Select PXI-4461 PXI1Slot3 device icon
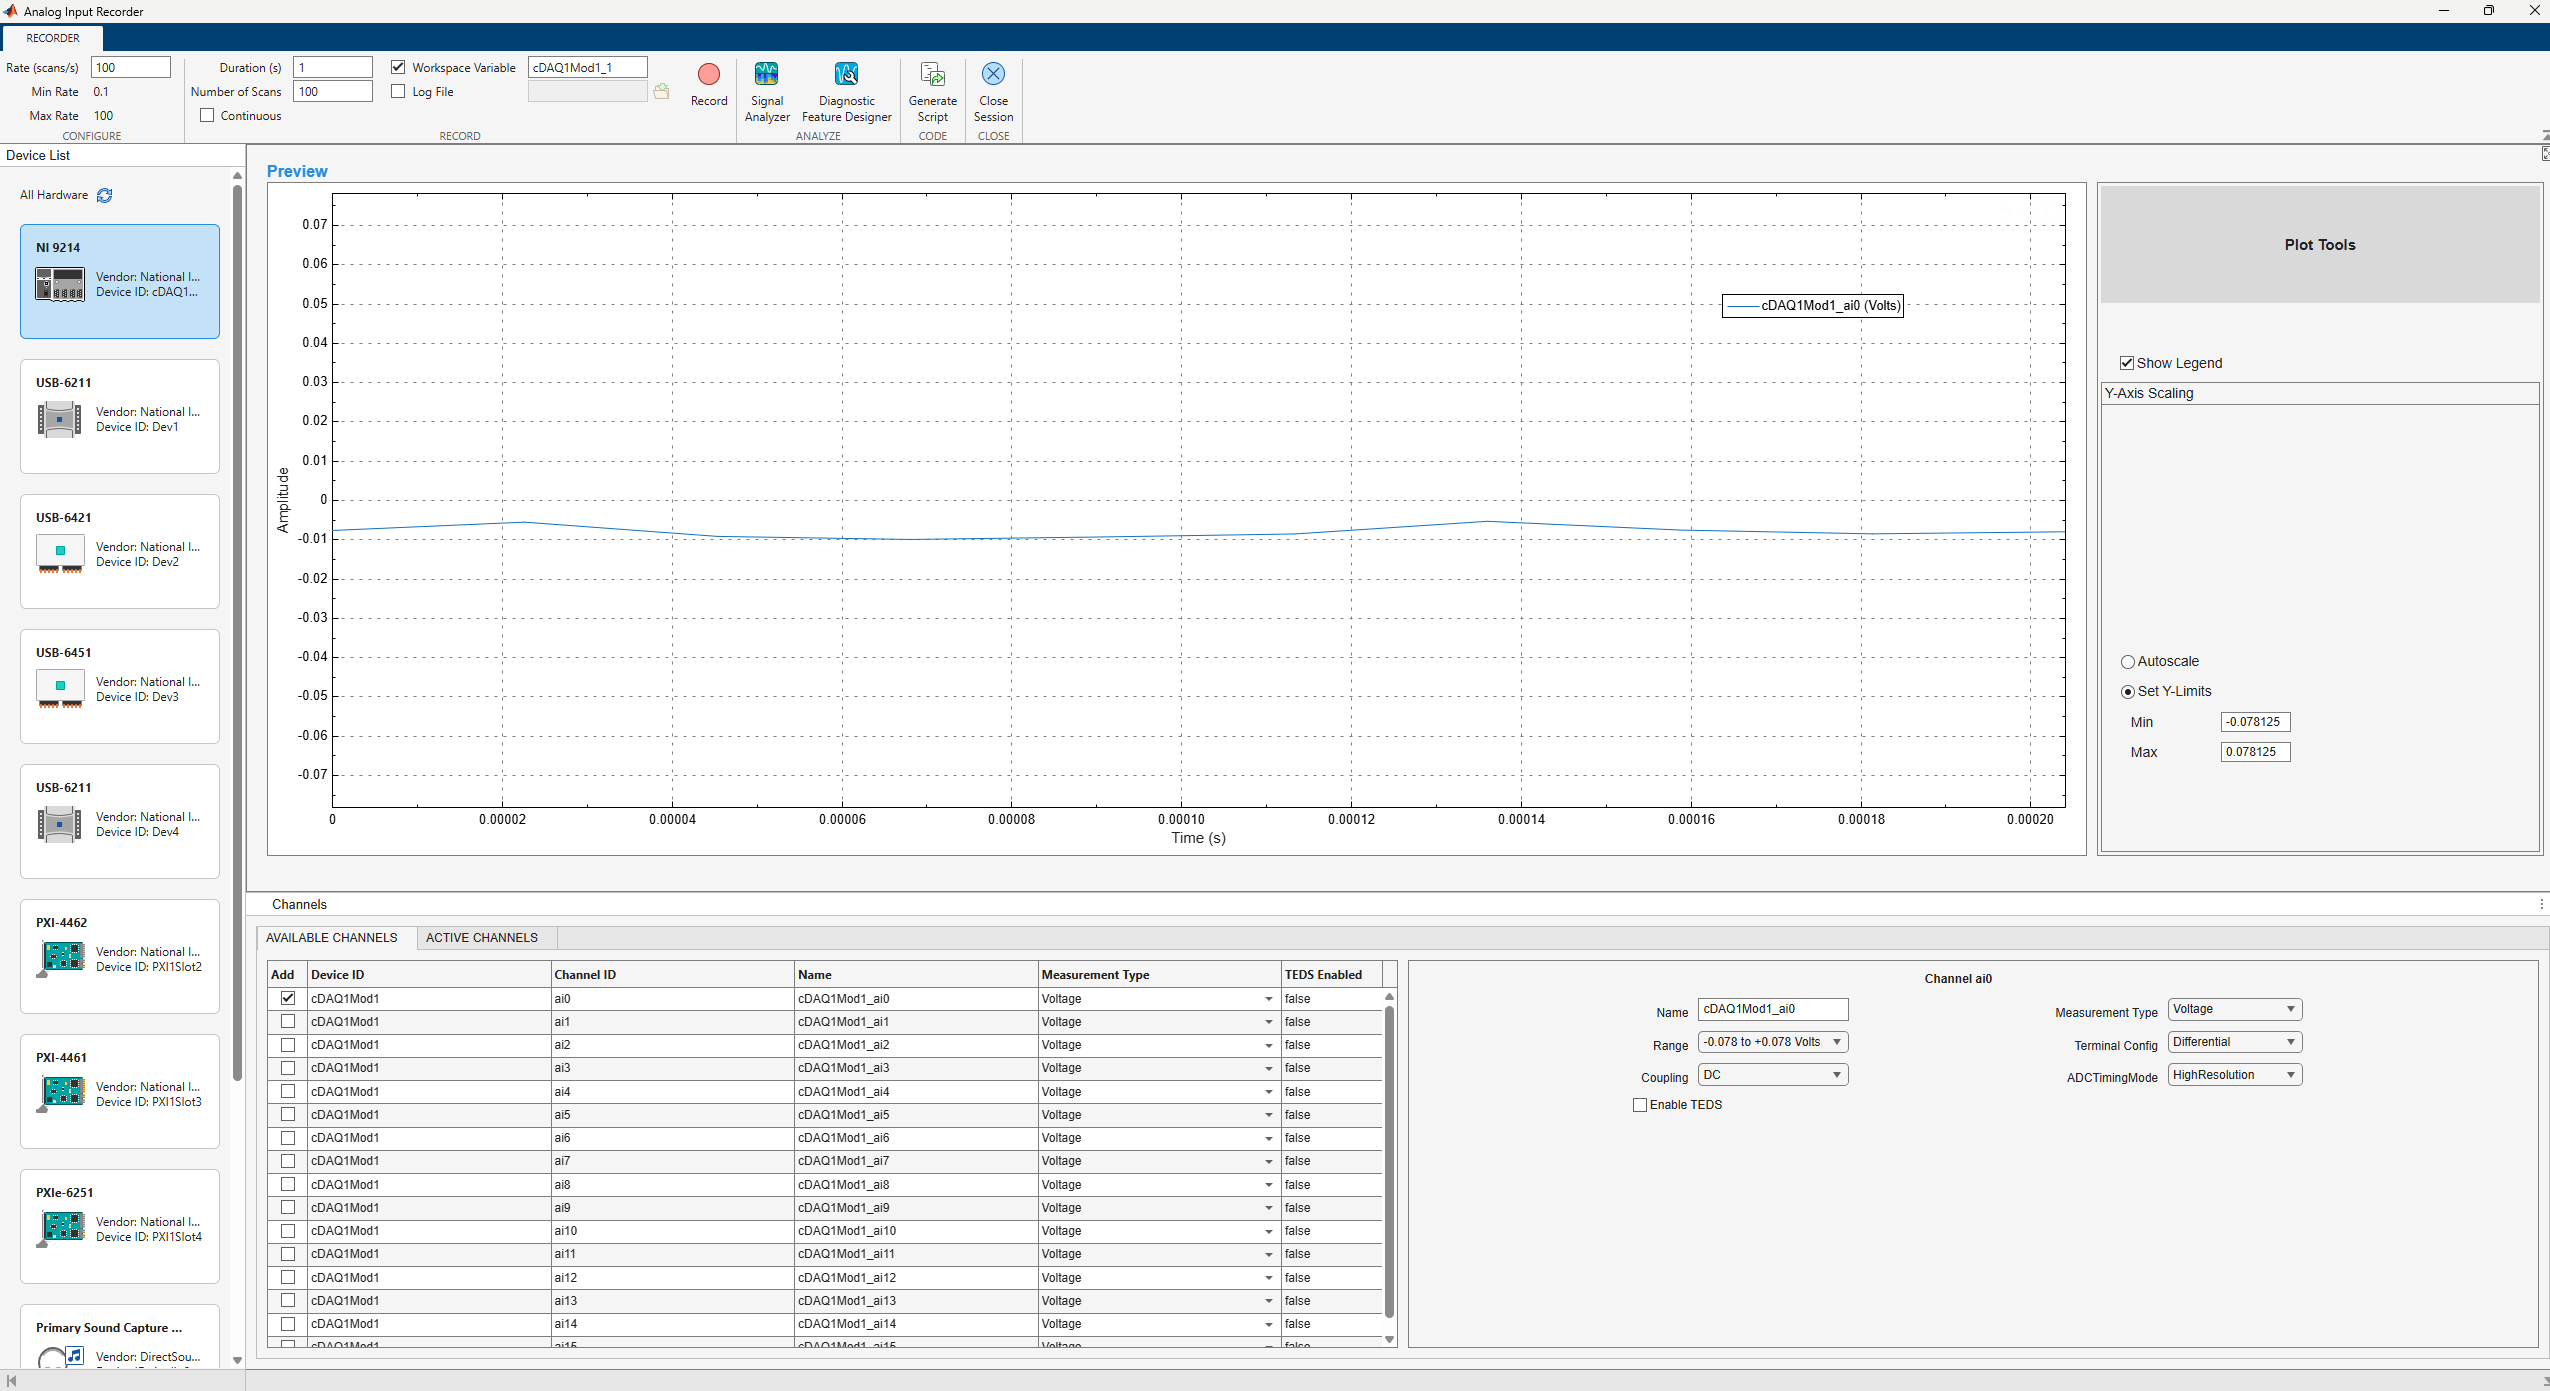Screen dimensions: 2550x1391 [x=62, y=1094]
